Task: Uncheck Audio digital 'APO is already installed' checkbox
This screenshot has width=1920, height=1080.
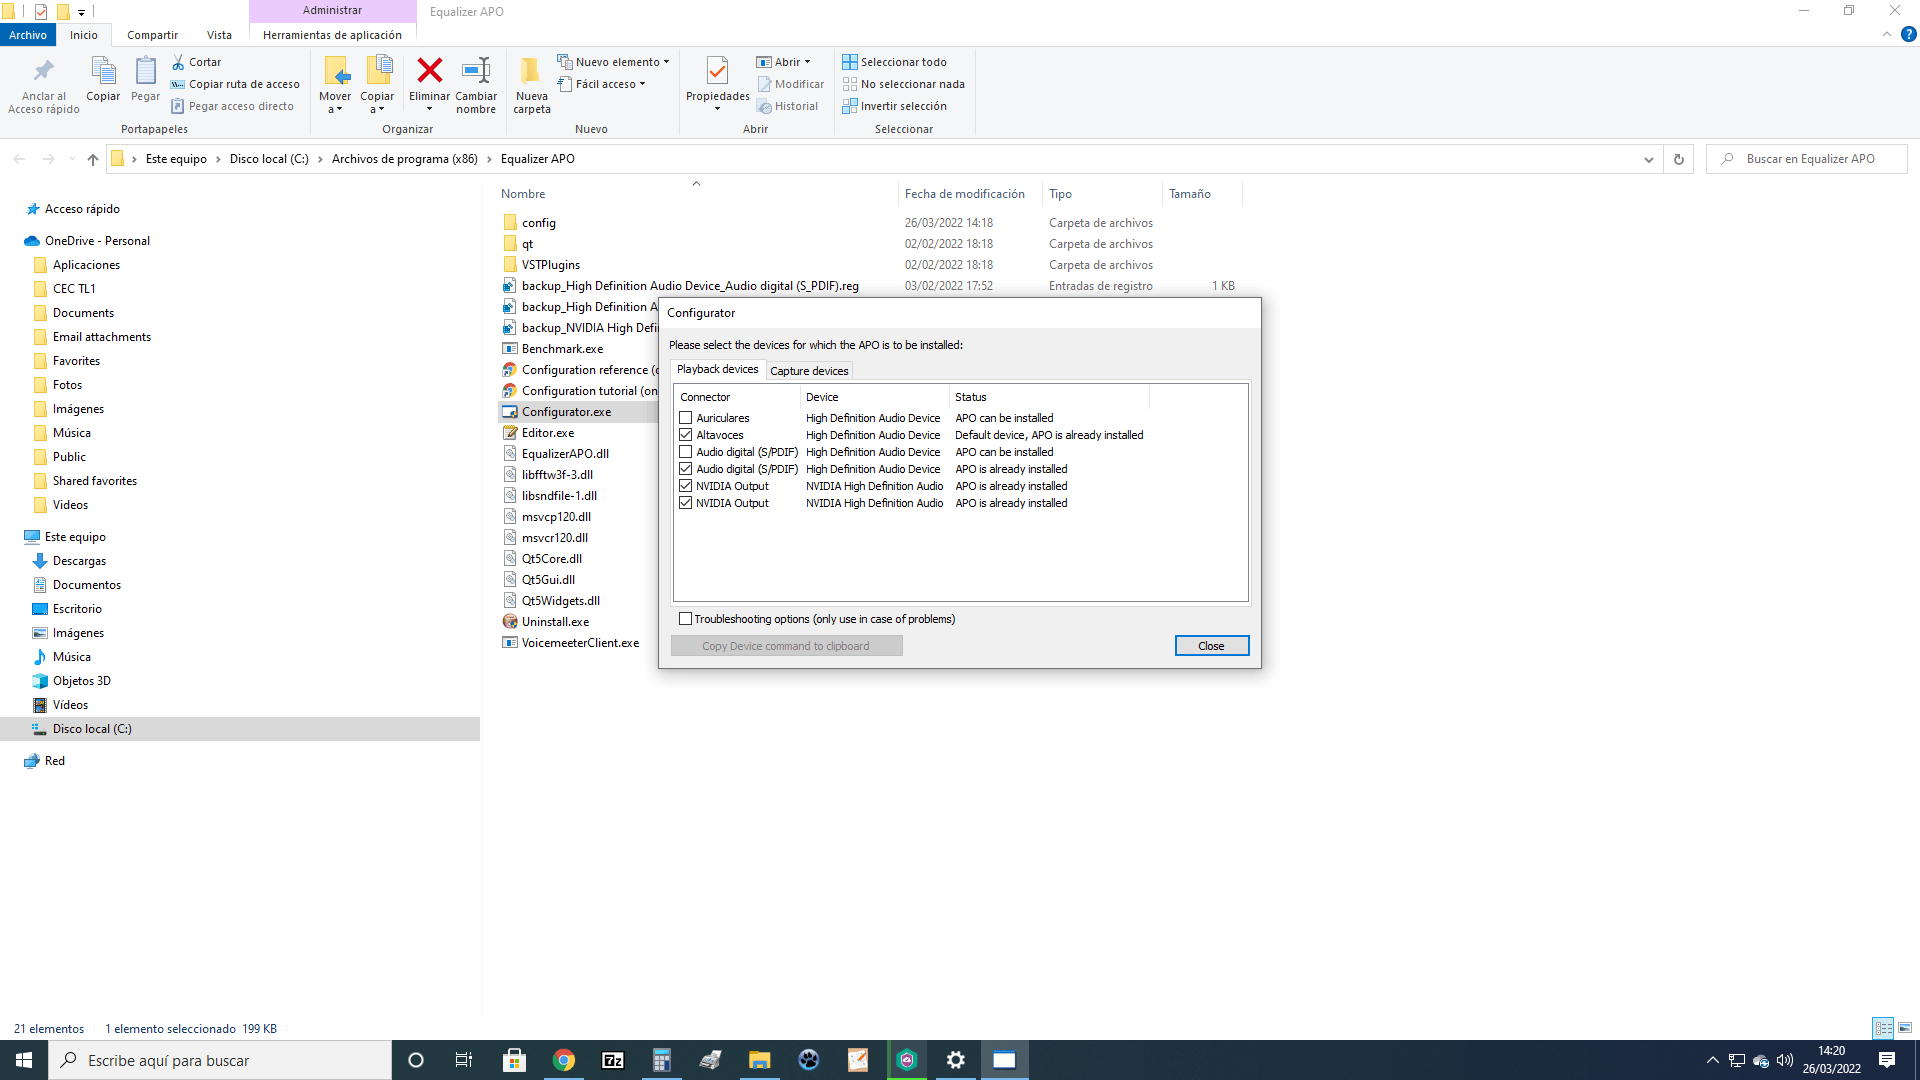Action: [686, 469]
